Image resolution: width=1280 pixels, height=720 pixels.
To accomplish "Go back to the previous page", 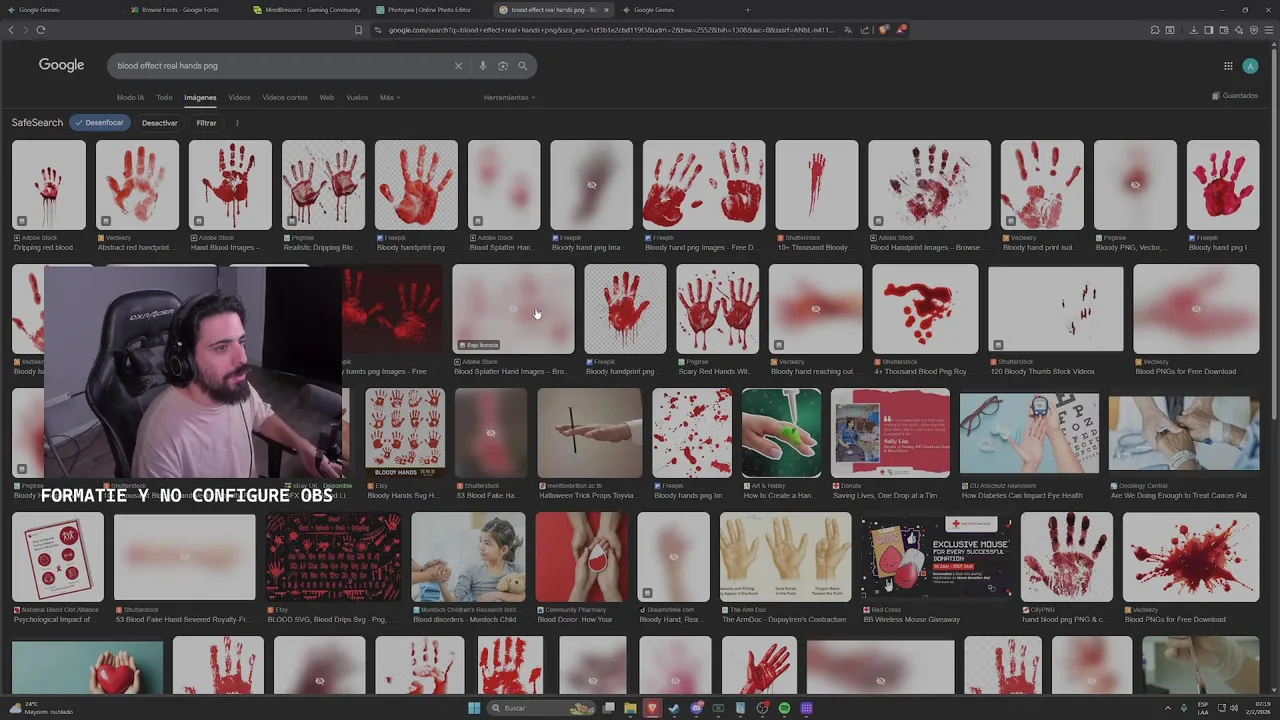I will point(11,30).
